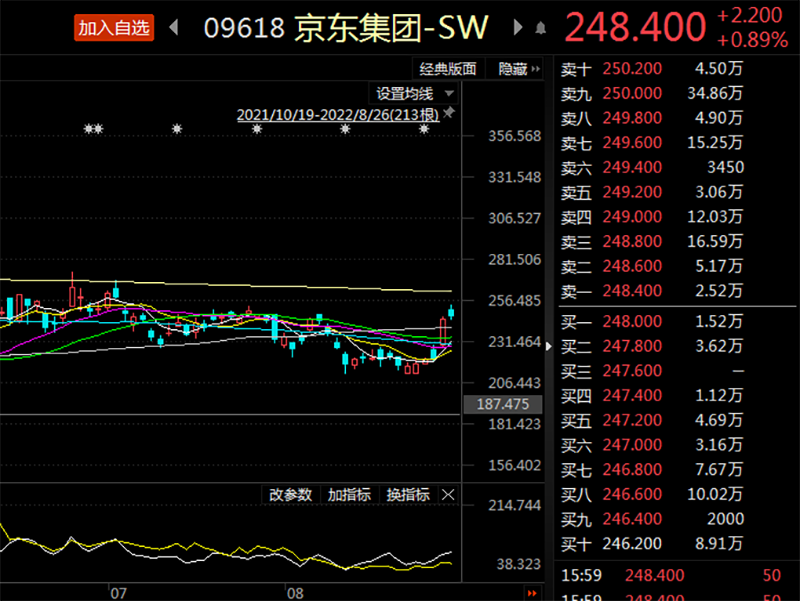Click 改参数 to modify indicator parameters
Screen dimensions: 800x601
(291, 494)
